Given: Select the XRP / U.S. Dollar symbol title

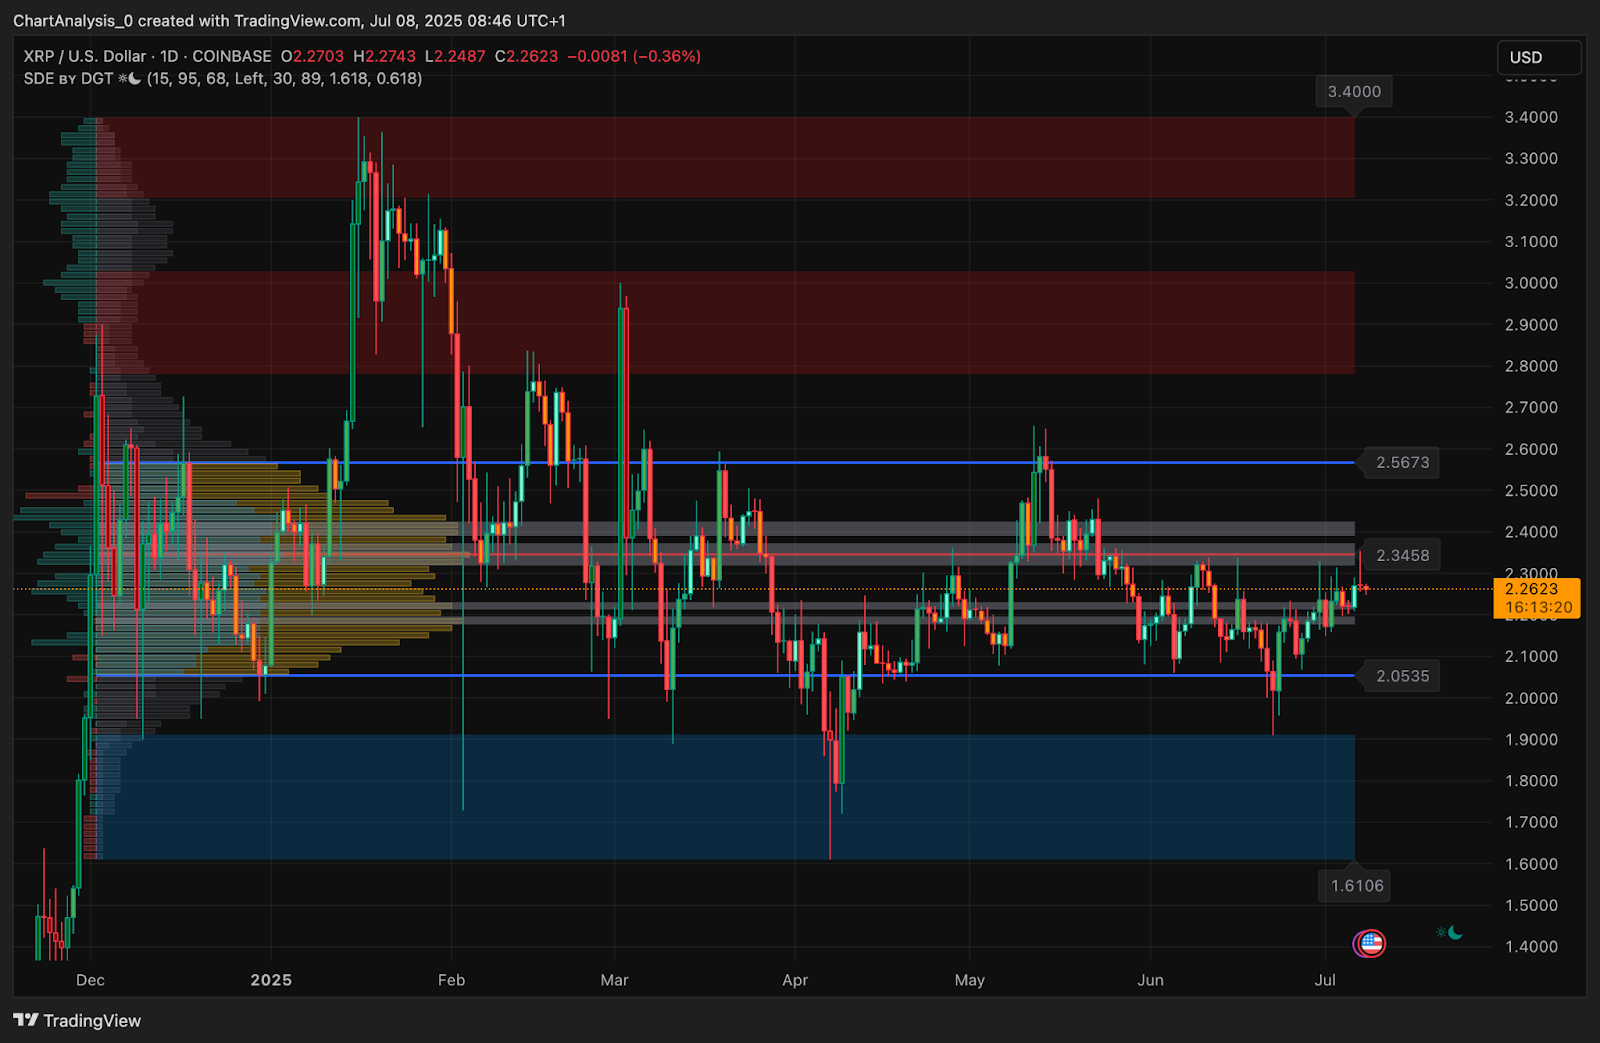Looking at the screenshot, I should pos(85,56).
